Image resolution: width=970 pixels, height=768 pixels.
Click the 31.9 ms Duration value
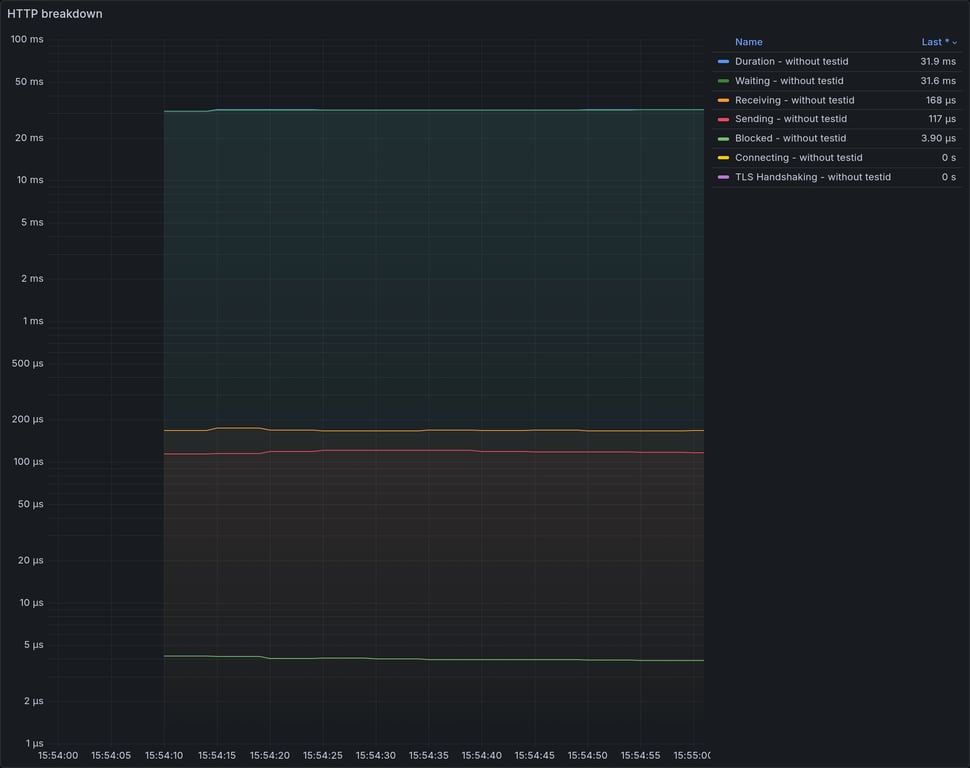[x=939, y=61]
